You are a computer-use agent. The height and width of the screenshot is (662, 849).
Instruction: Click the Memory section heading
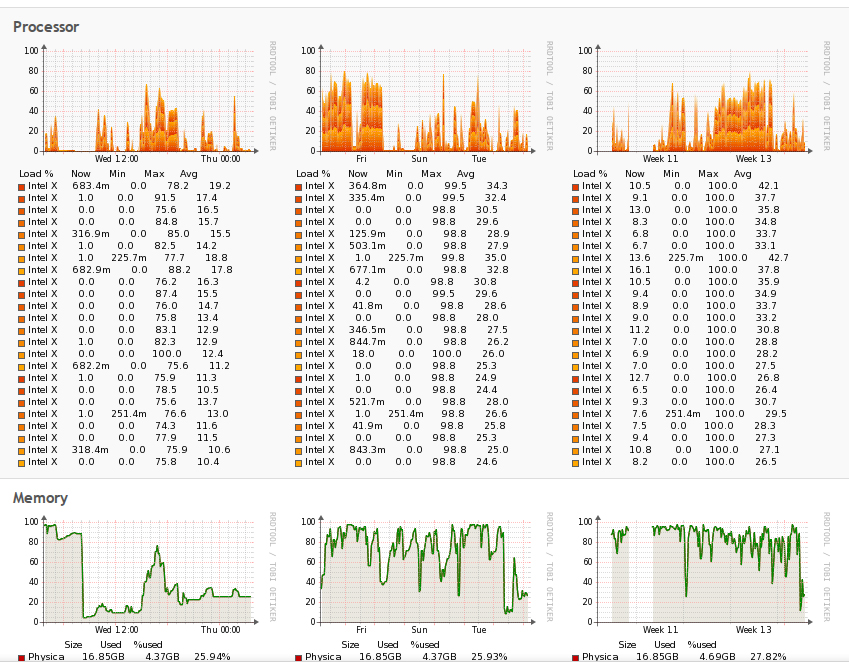(x=40, y=498)
